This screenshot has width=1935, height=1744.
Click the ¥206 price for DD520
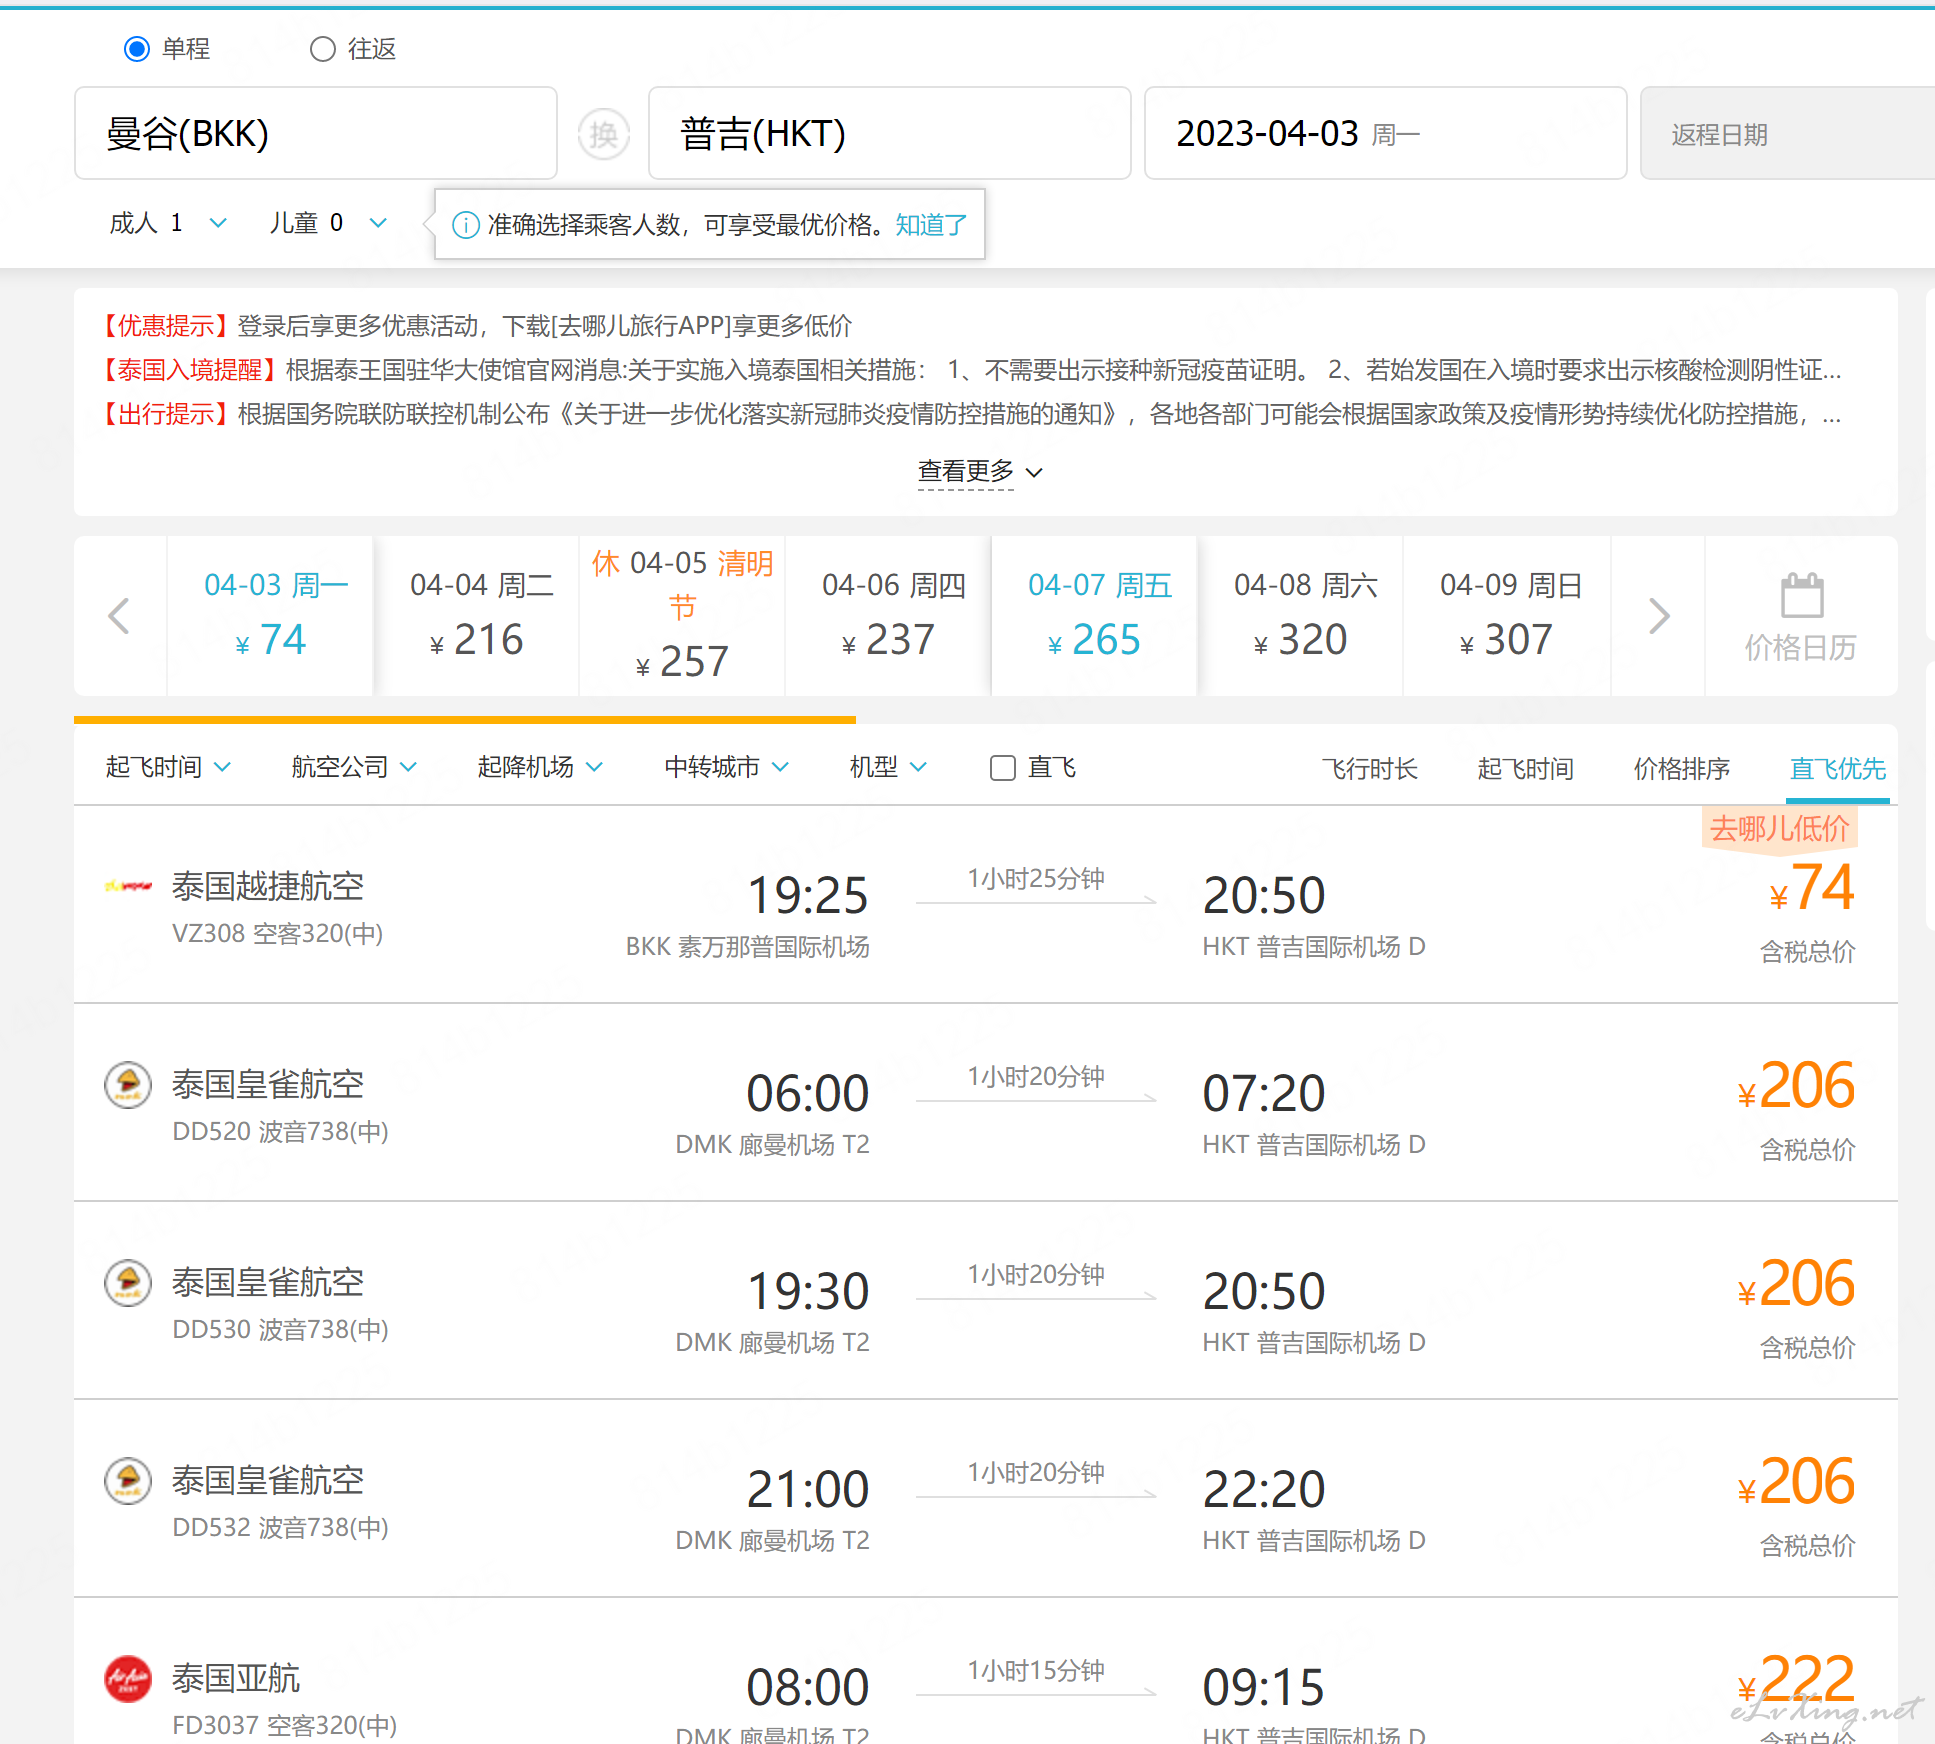point(1796,1086)
